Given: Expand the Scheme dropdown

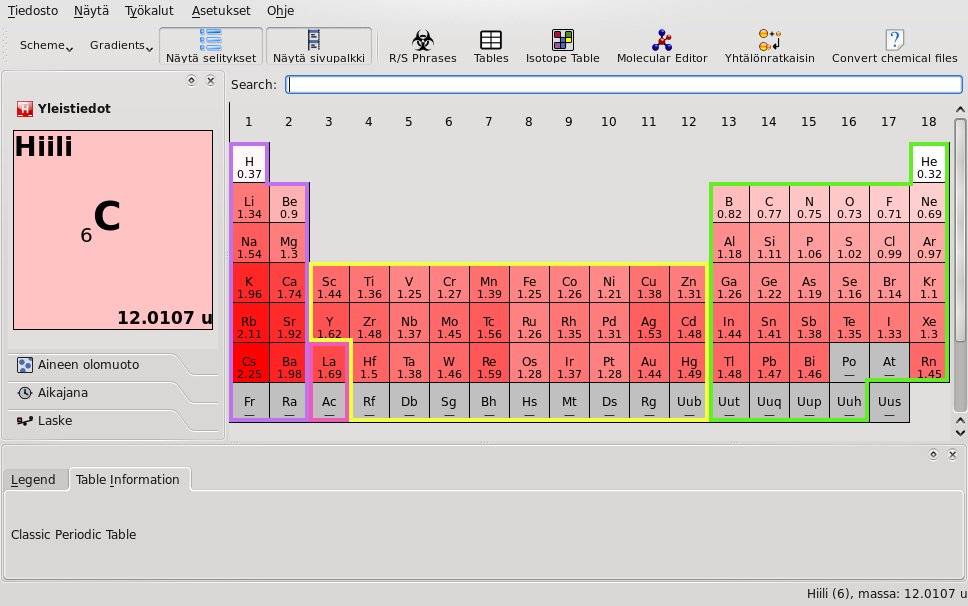Looking at the screenshot, I should pyautogui.click(x=46, y=46).
